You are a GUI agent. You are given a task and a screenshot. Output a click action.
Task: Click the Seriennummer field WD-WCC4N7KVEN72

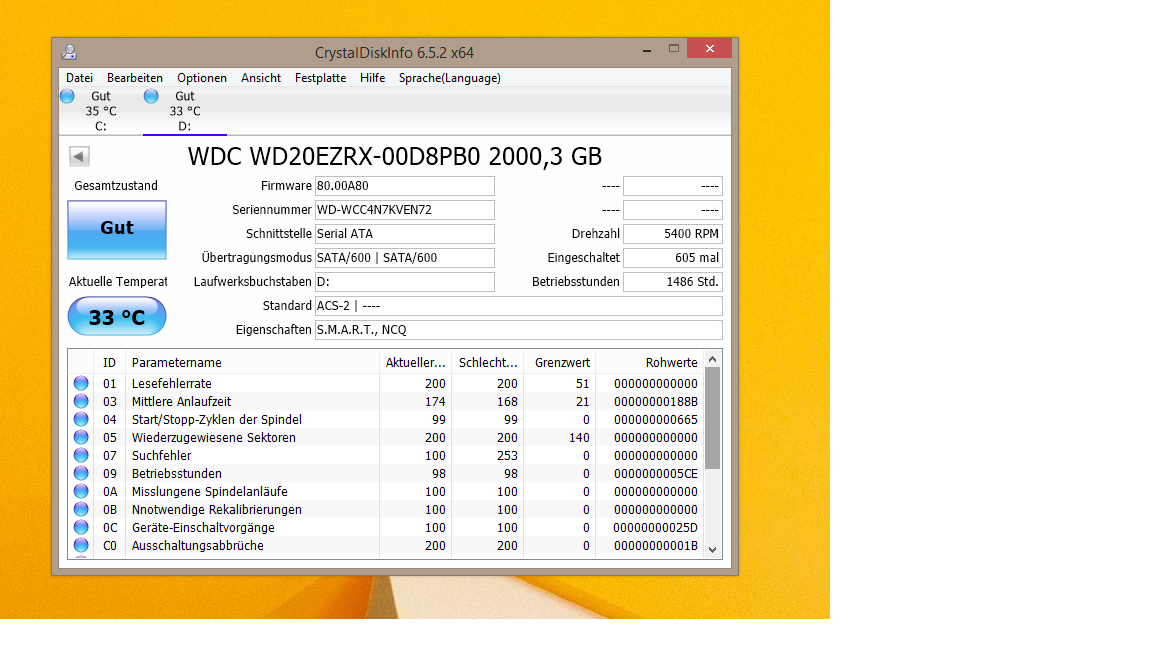tap(405, 210)
